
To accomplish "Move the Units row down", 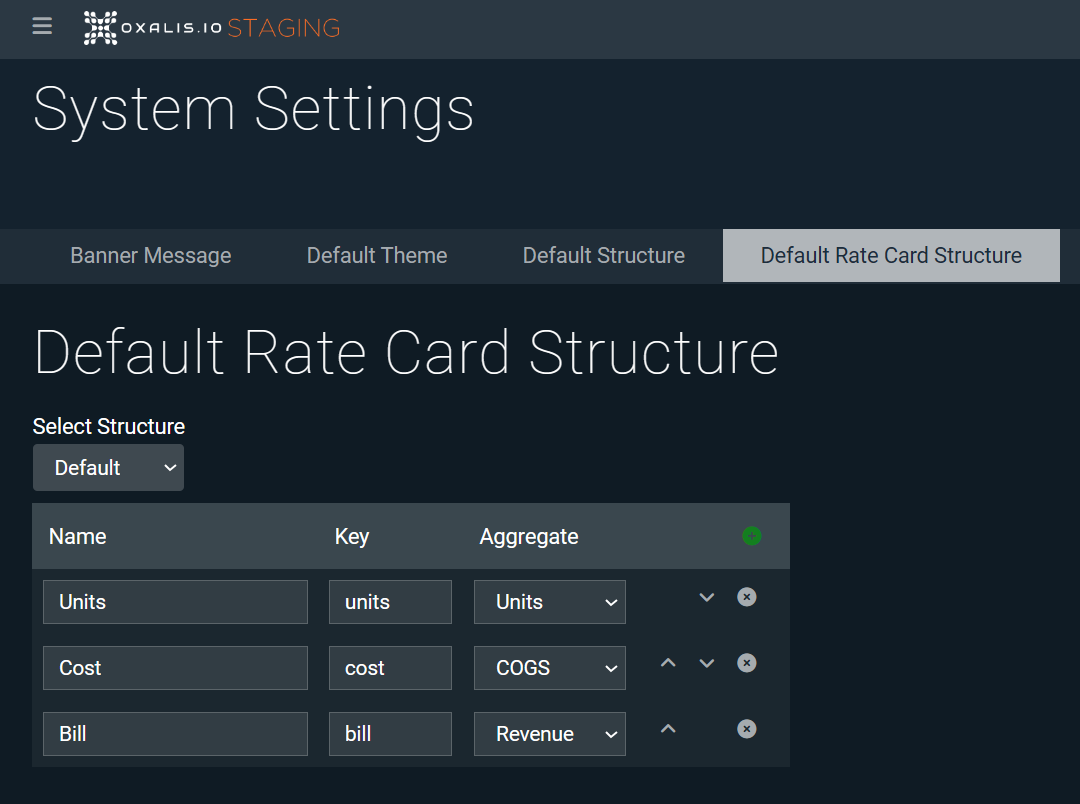I will click(707, 596).
